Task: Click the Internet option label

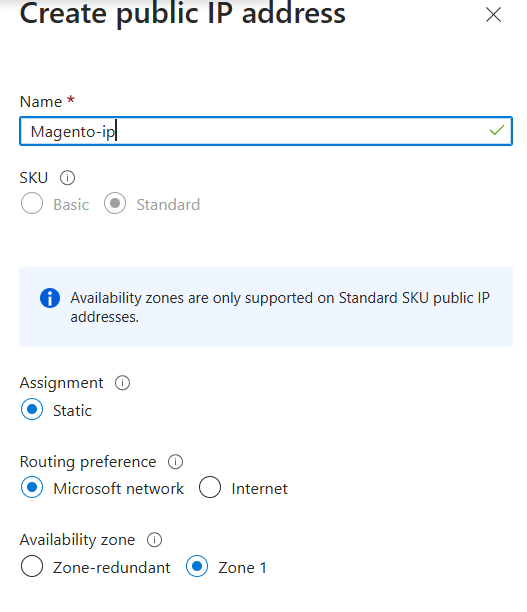Action: coord(260,489)
